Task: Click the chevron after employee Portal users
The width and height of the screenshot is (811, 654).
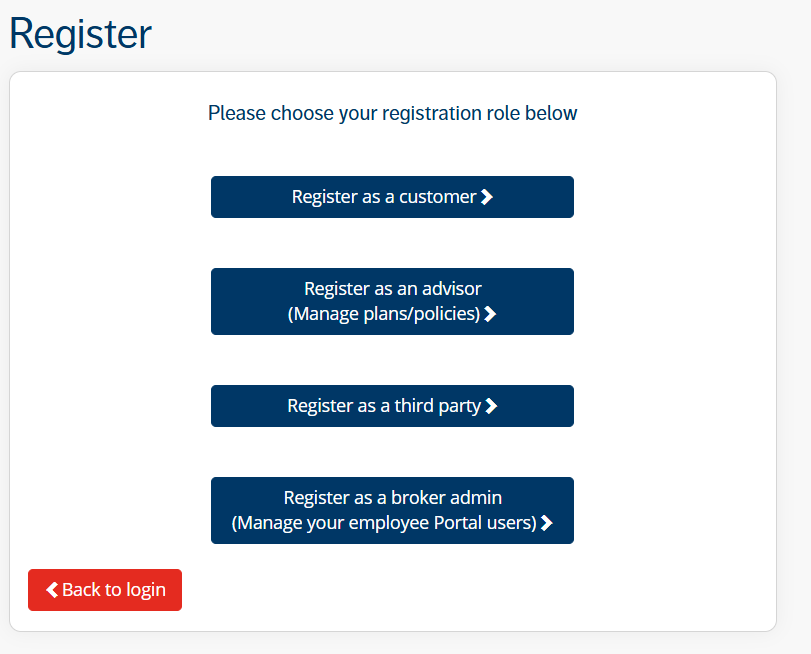Action: click(x=547, y=523)
